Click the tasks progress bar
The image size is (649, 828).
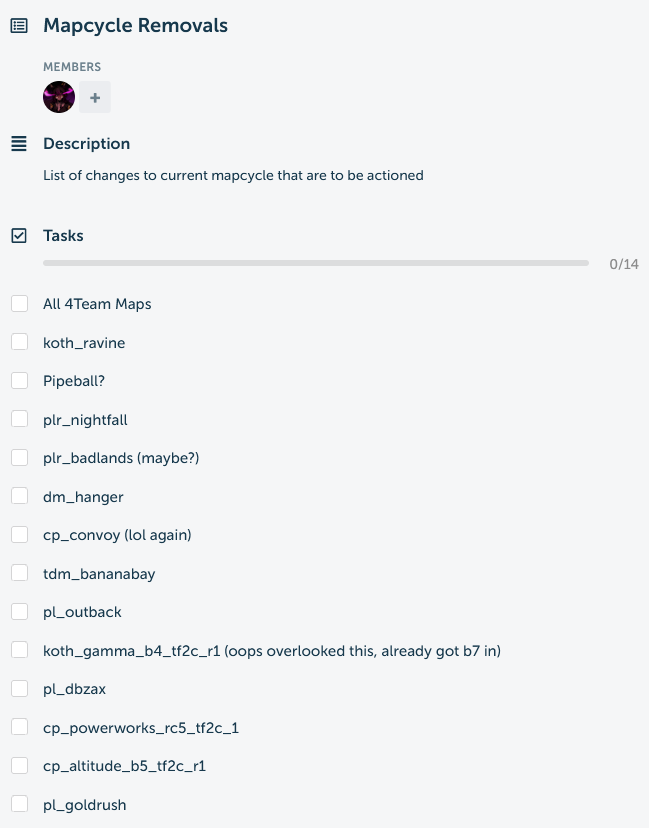click(316, 263)
